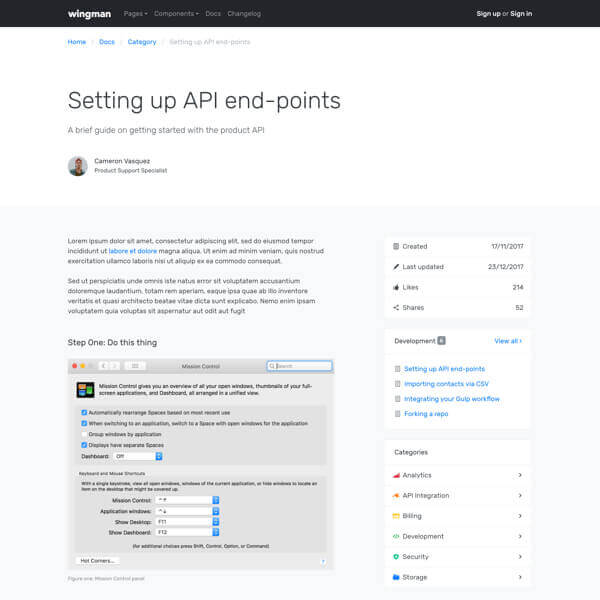Click the Security shield icon

pos(396,557)
